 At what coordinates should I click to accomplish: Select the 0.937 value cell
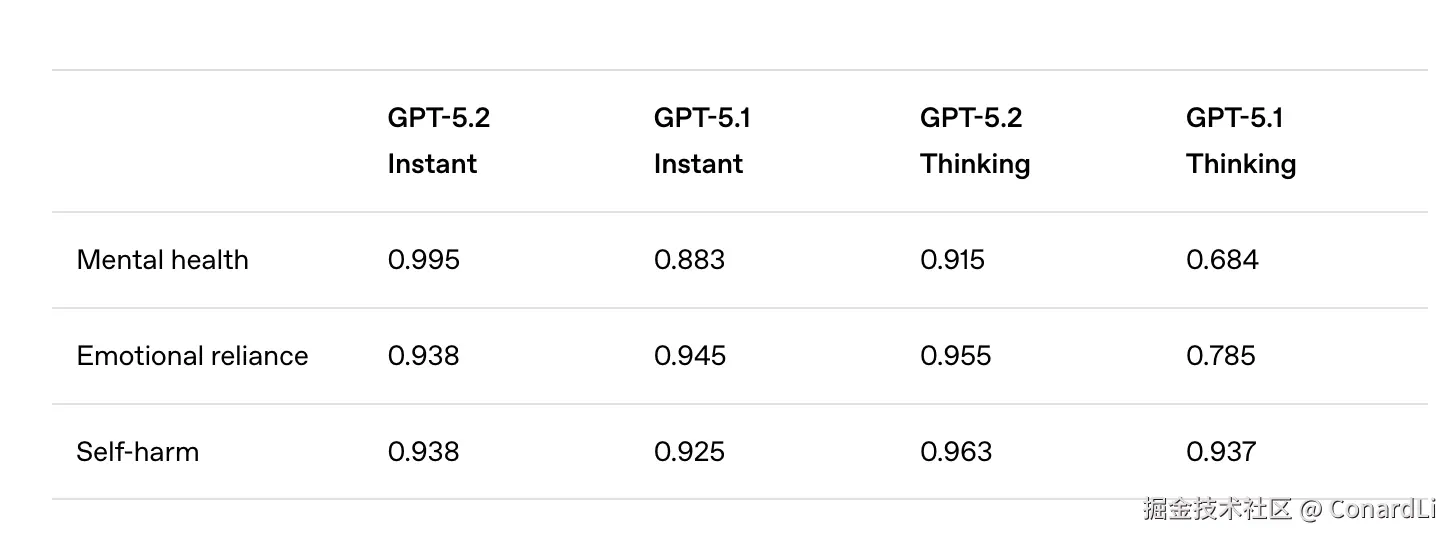point(1221,452)
